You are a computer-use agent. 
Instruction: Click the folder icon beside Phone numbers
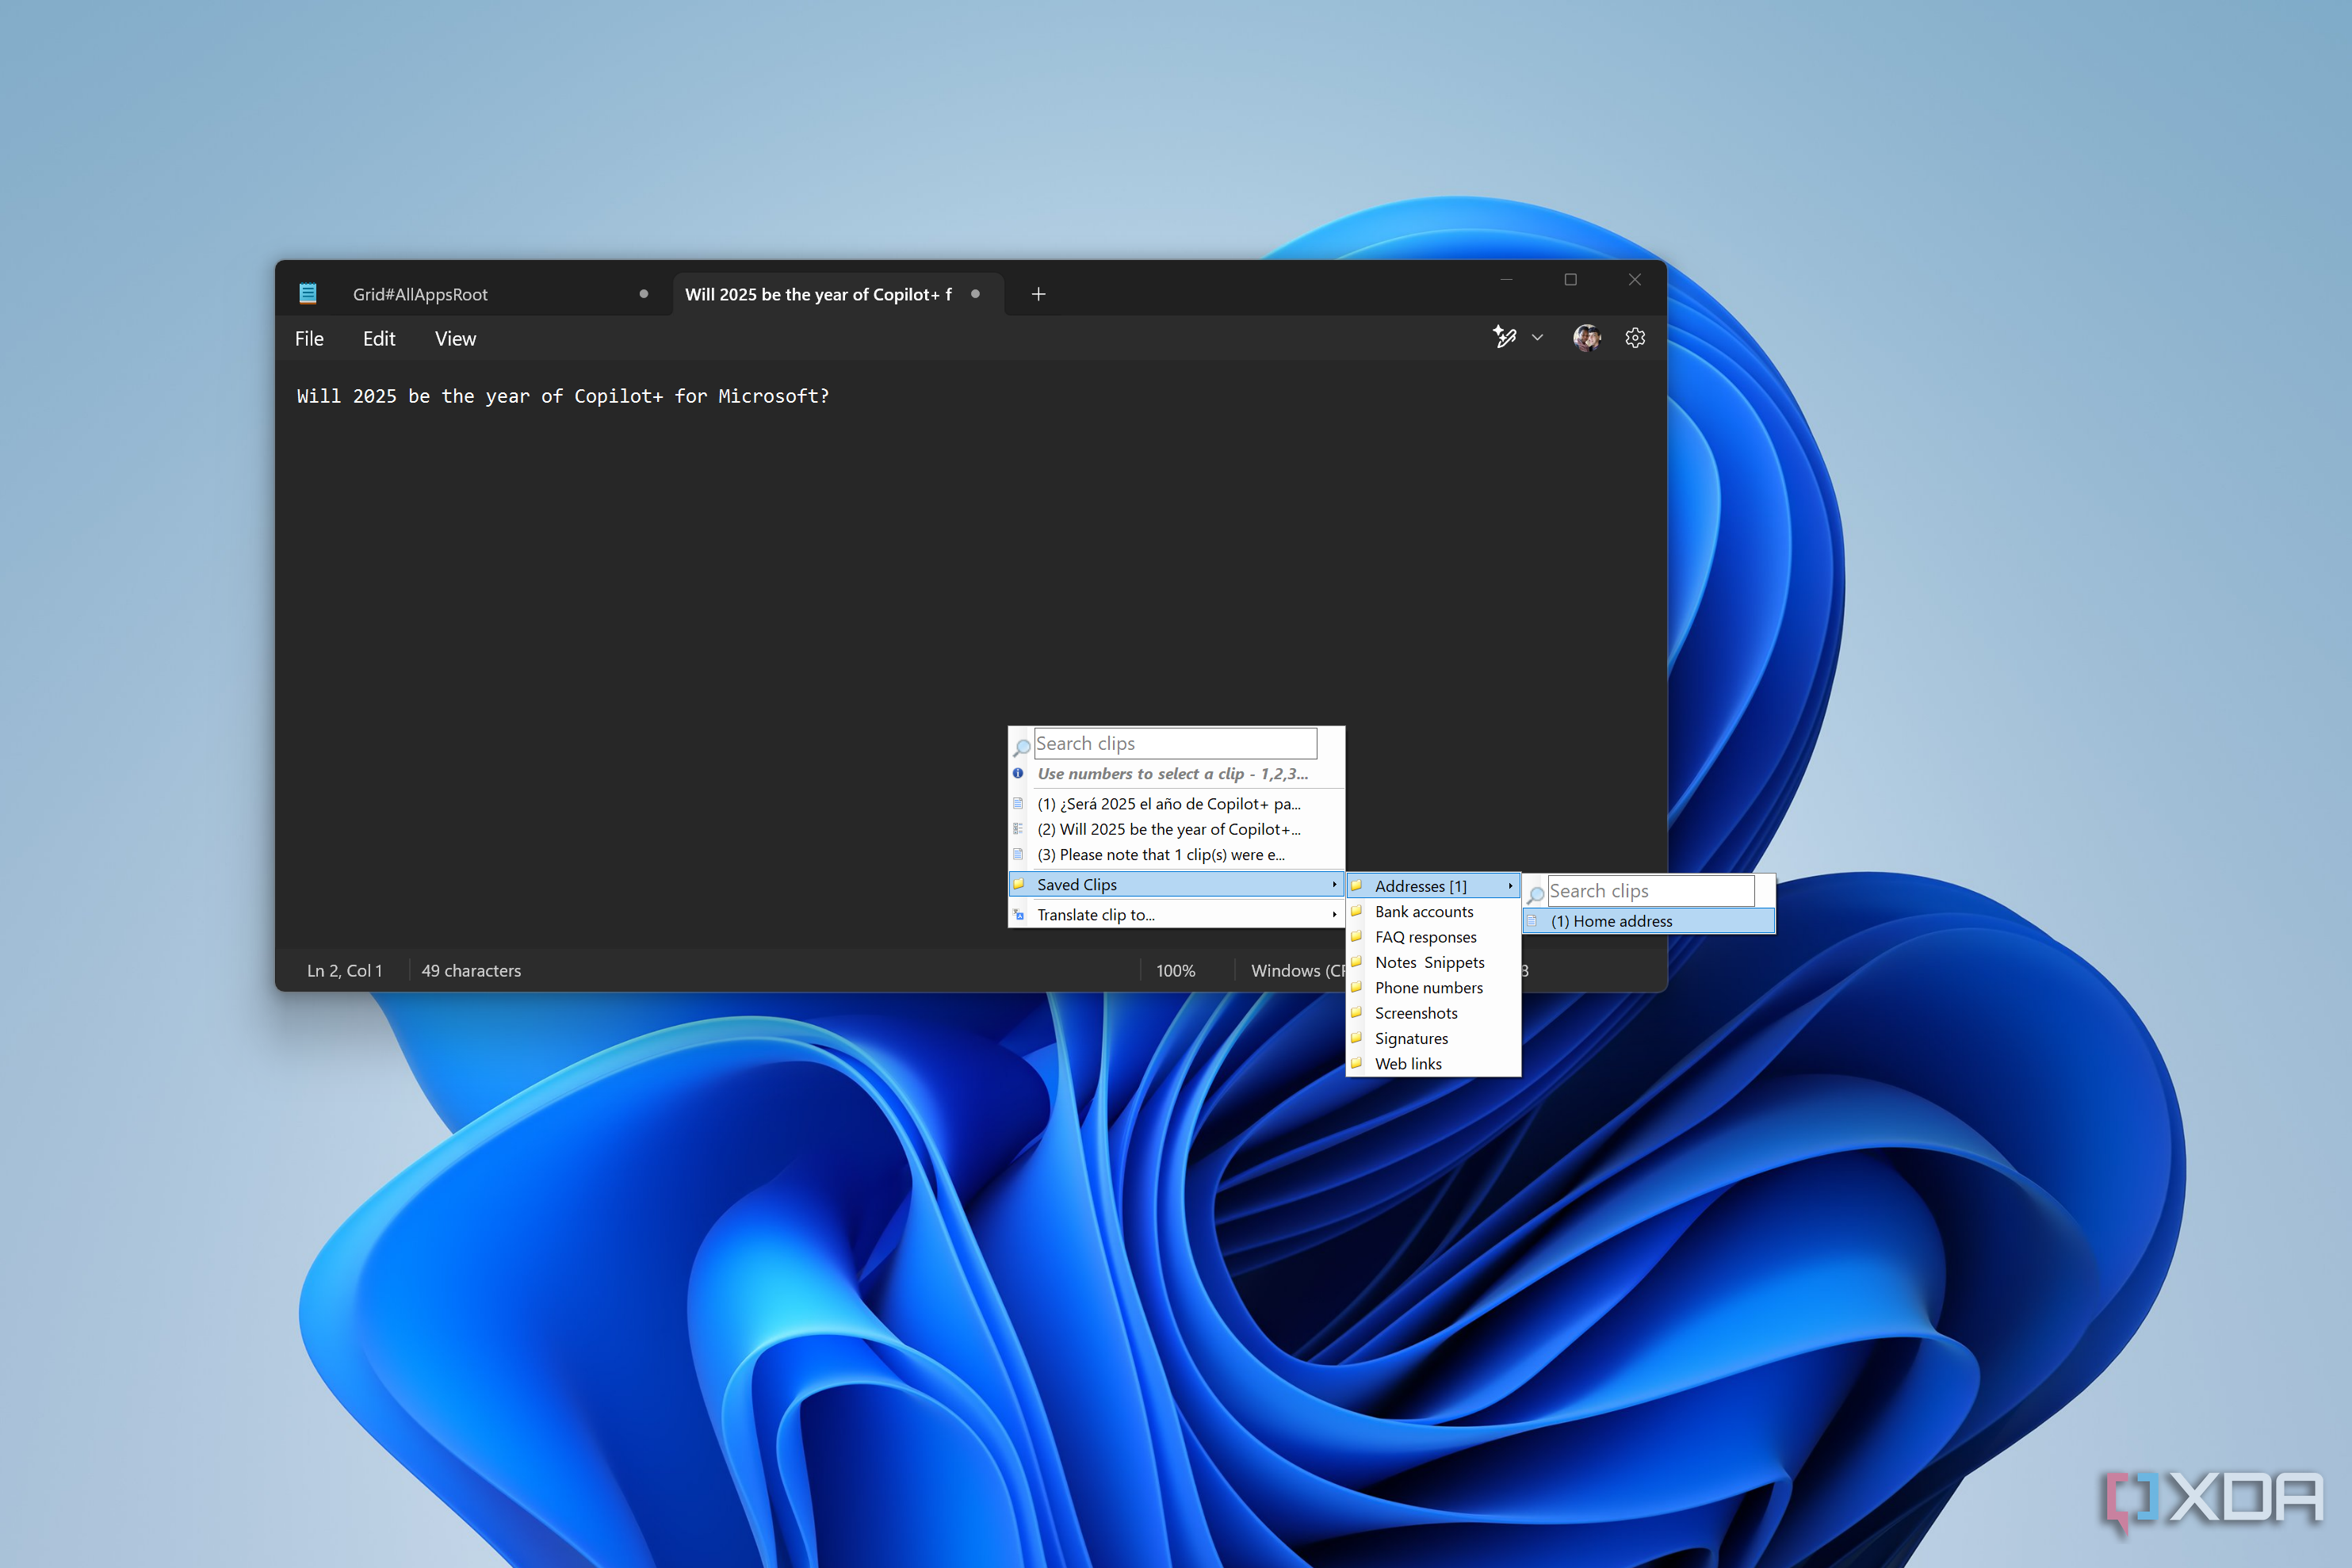1357,987
